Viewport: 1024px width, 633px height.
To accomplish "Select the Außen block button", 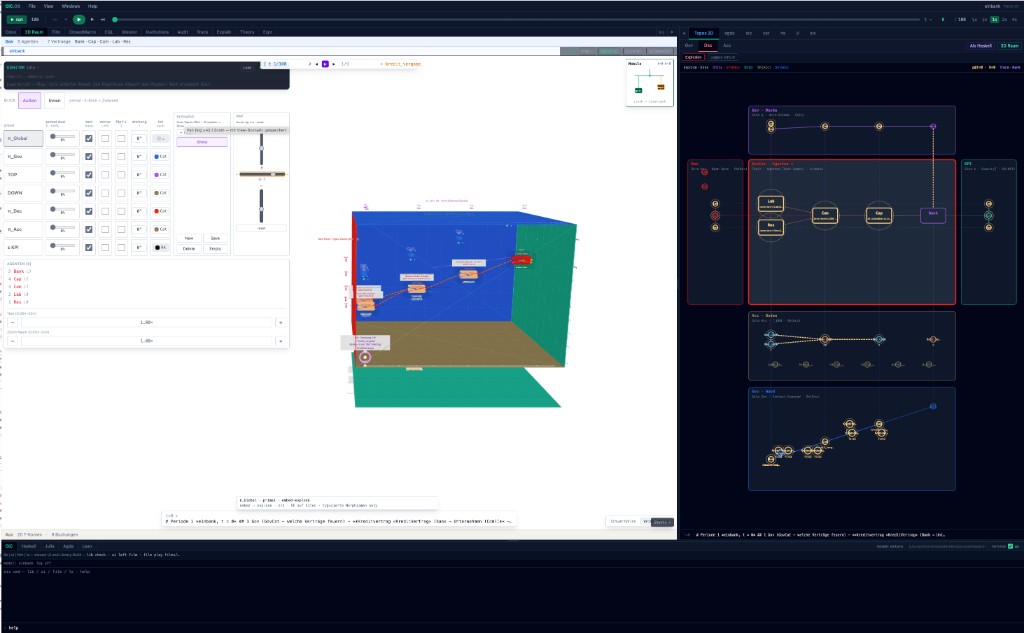I will click(29, 101).
